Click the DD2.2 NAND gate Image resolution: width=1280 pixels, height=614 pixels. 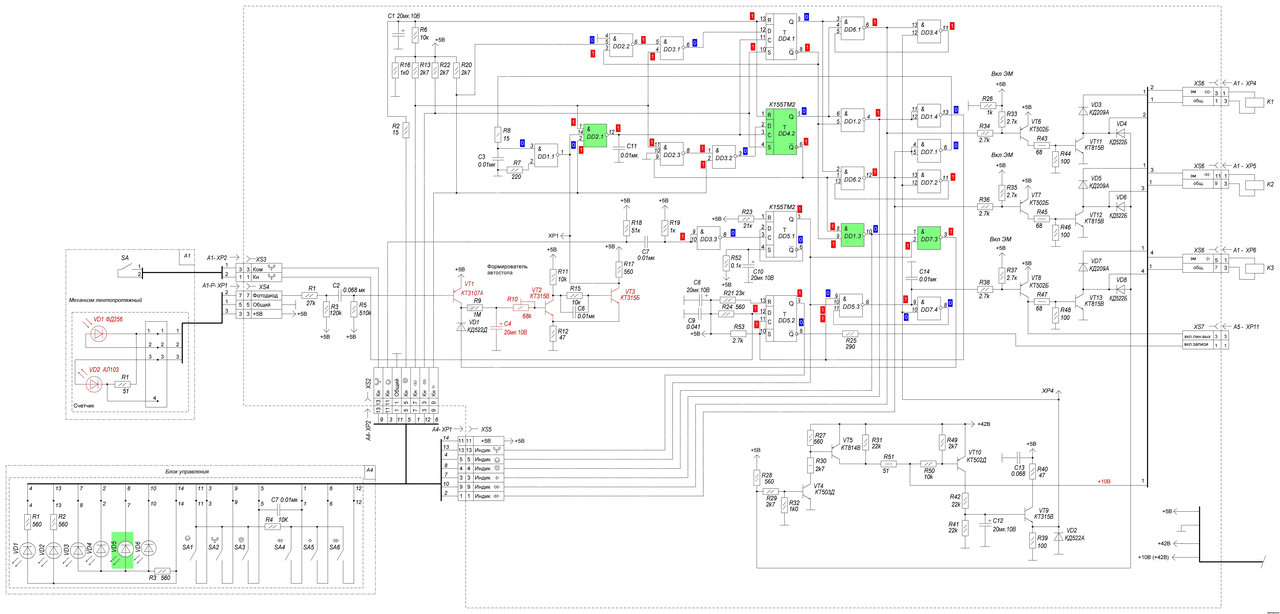(621, 43)
